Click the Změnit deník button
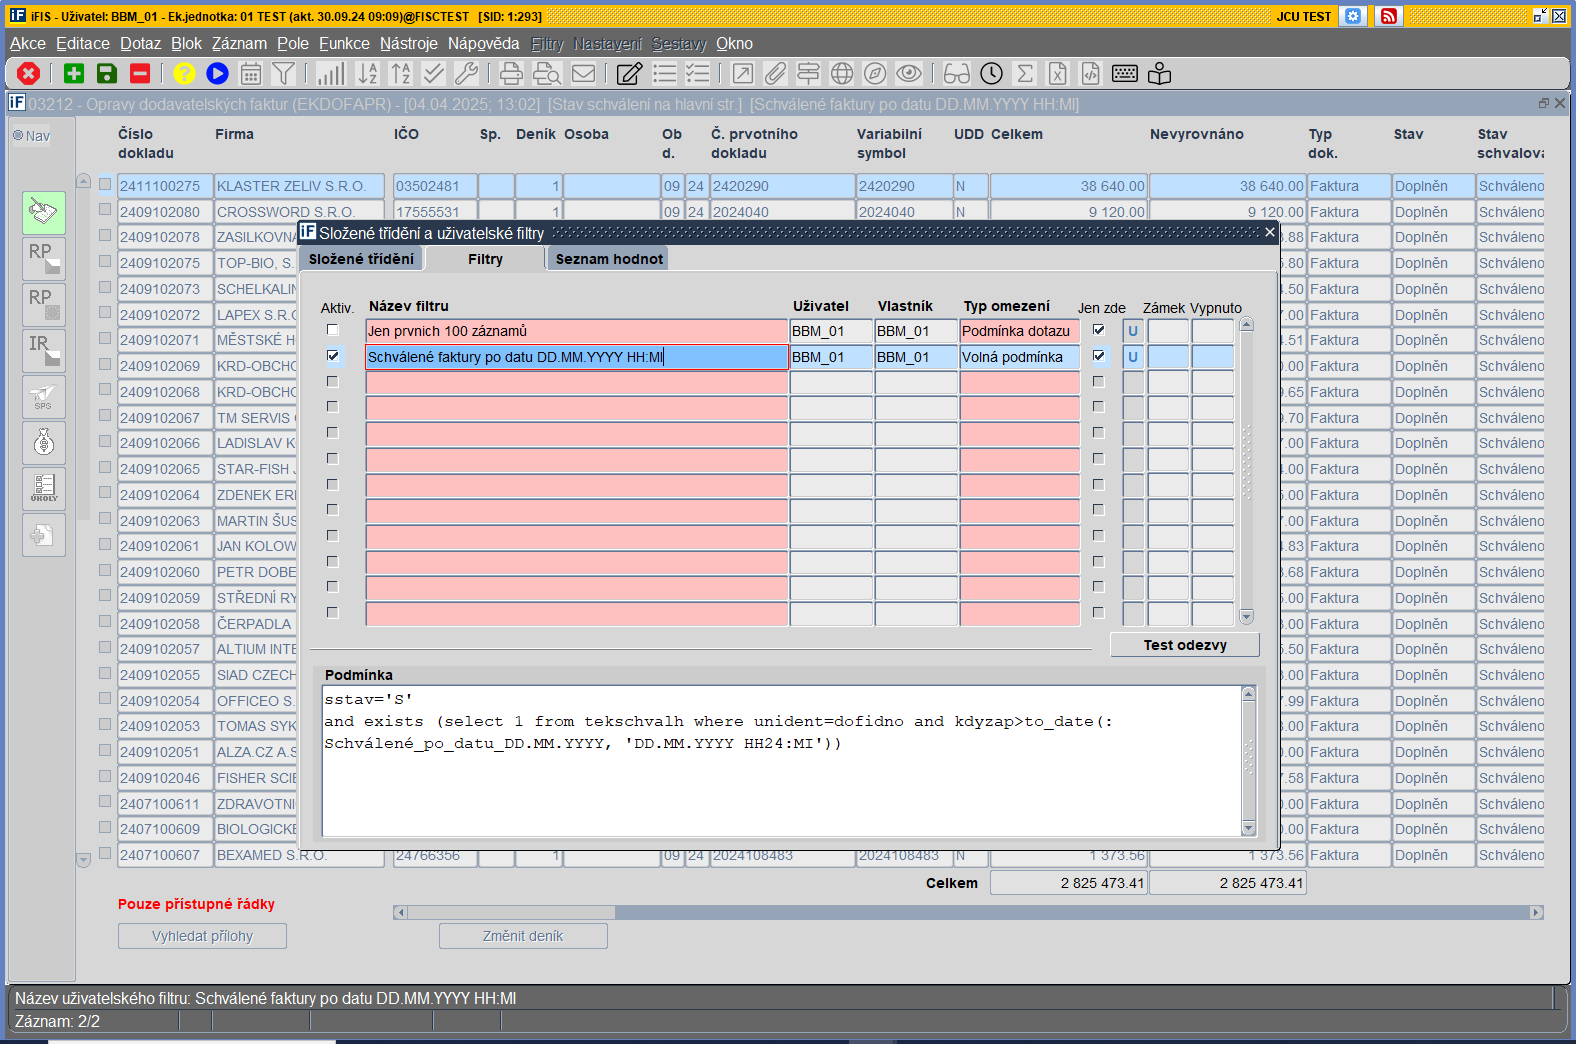The height and width of the screenshot is (1044, 1576). coord(523,936)
